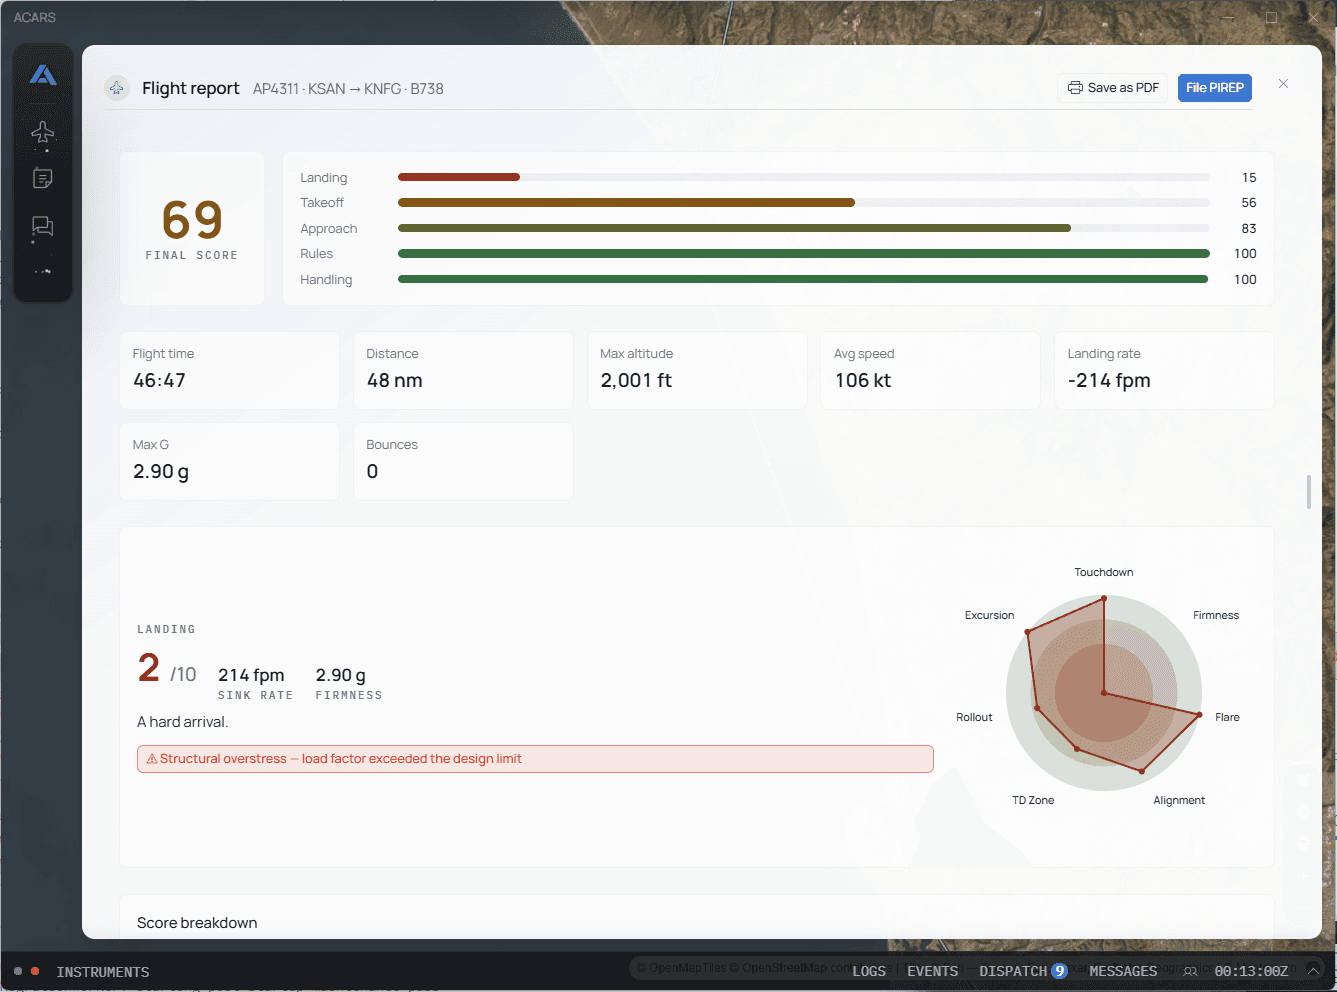The height and width of the screenshot is (992, 1337).
Task: File the PIREP
Action: pyautogui.click(x=1215, y=88)
